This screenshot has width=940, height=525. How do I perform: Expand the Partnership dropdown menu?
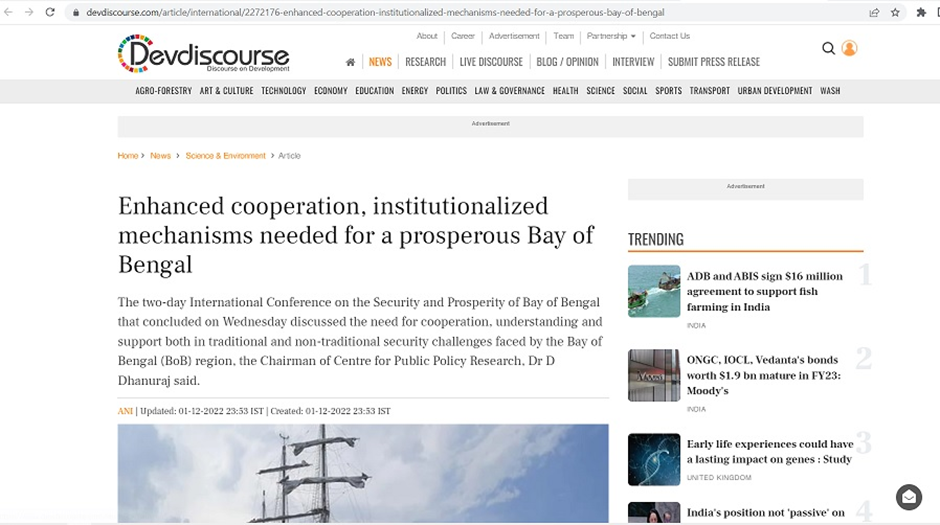(x=610, y=36)
